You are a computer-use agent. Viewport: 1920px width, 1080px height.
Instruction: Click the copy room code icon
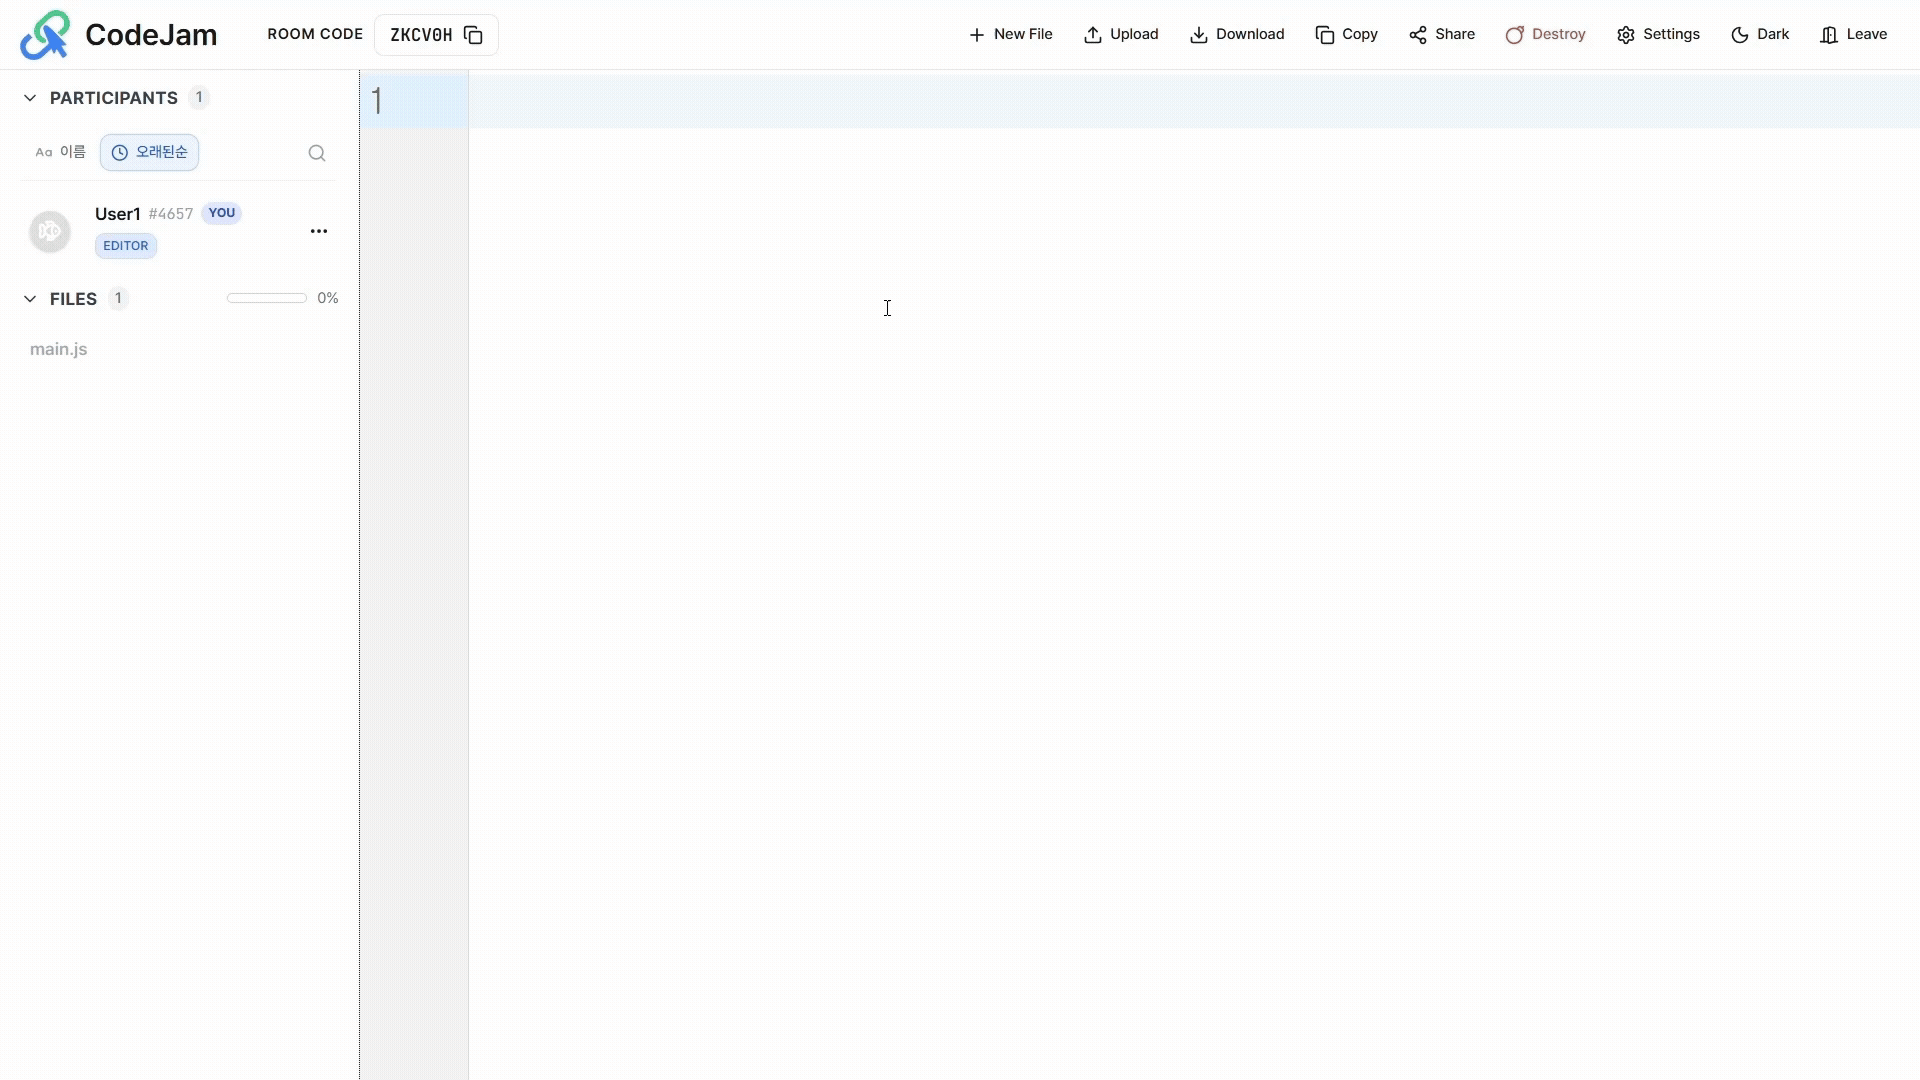point(473,35)
